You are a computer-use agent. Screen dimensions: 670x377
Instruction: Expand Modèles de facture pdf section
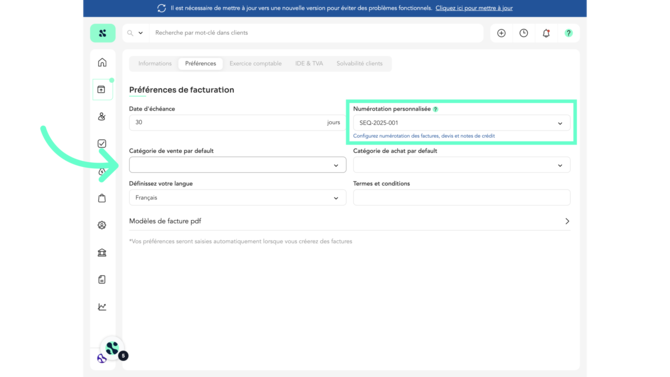coord(350,221)
